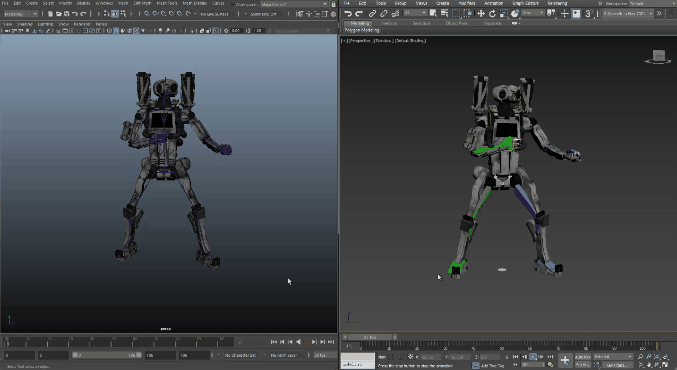Click the Perspective viewport label

361,41
